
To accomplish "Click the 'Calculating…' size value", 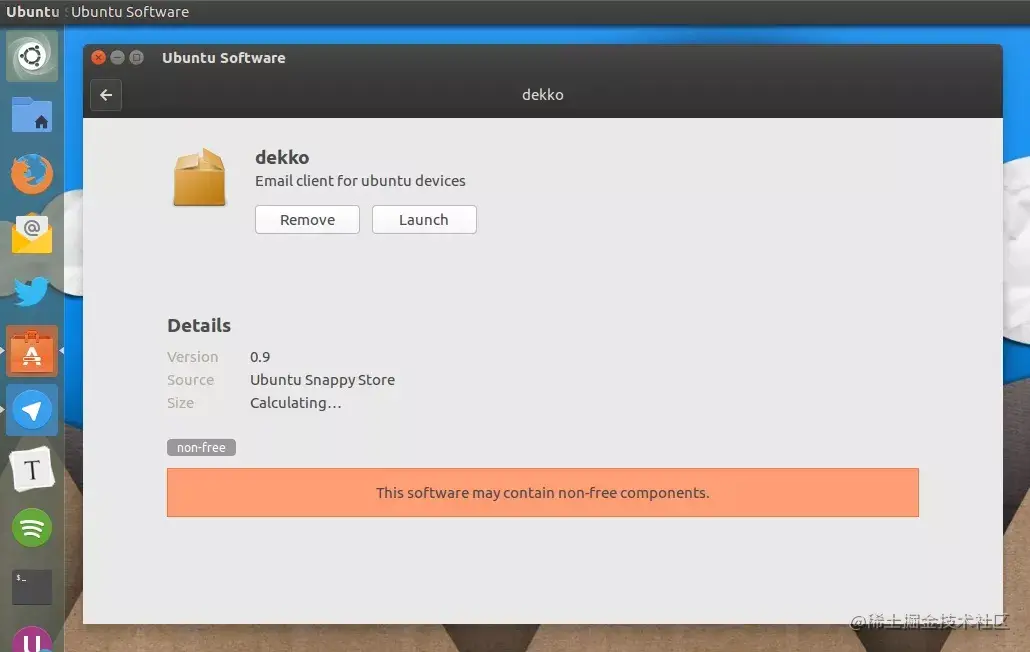I will click(296, 403).
